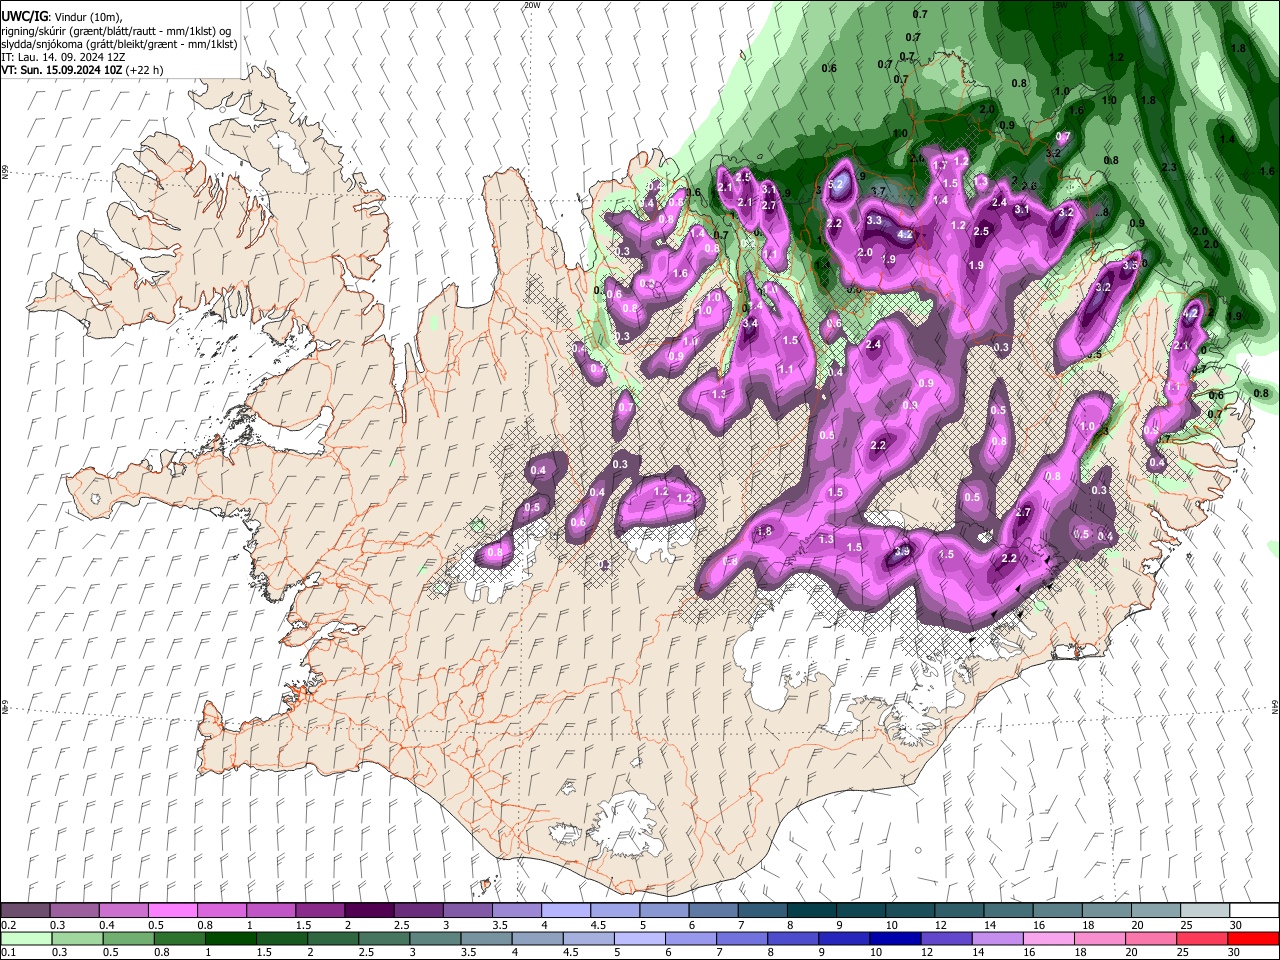
Task: Select the pale green lower-scale swatch labeled 0.1
Action: pos(26,938)
